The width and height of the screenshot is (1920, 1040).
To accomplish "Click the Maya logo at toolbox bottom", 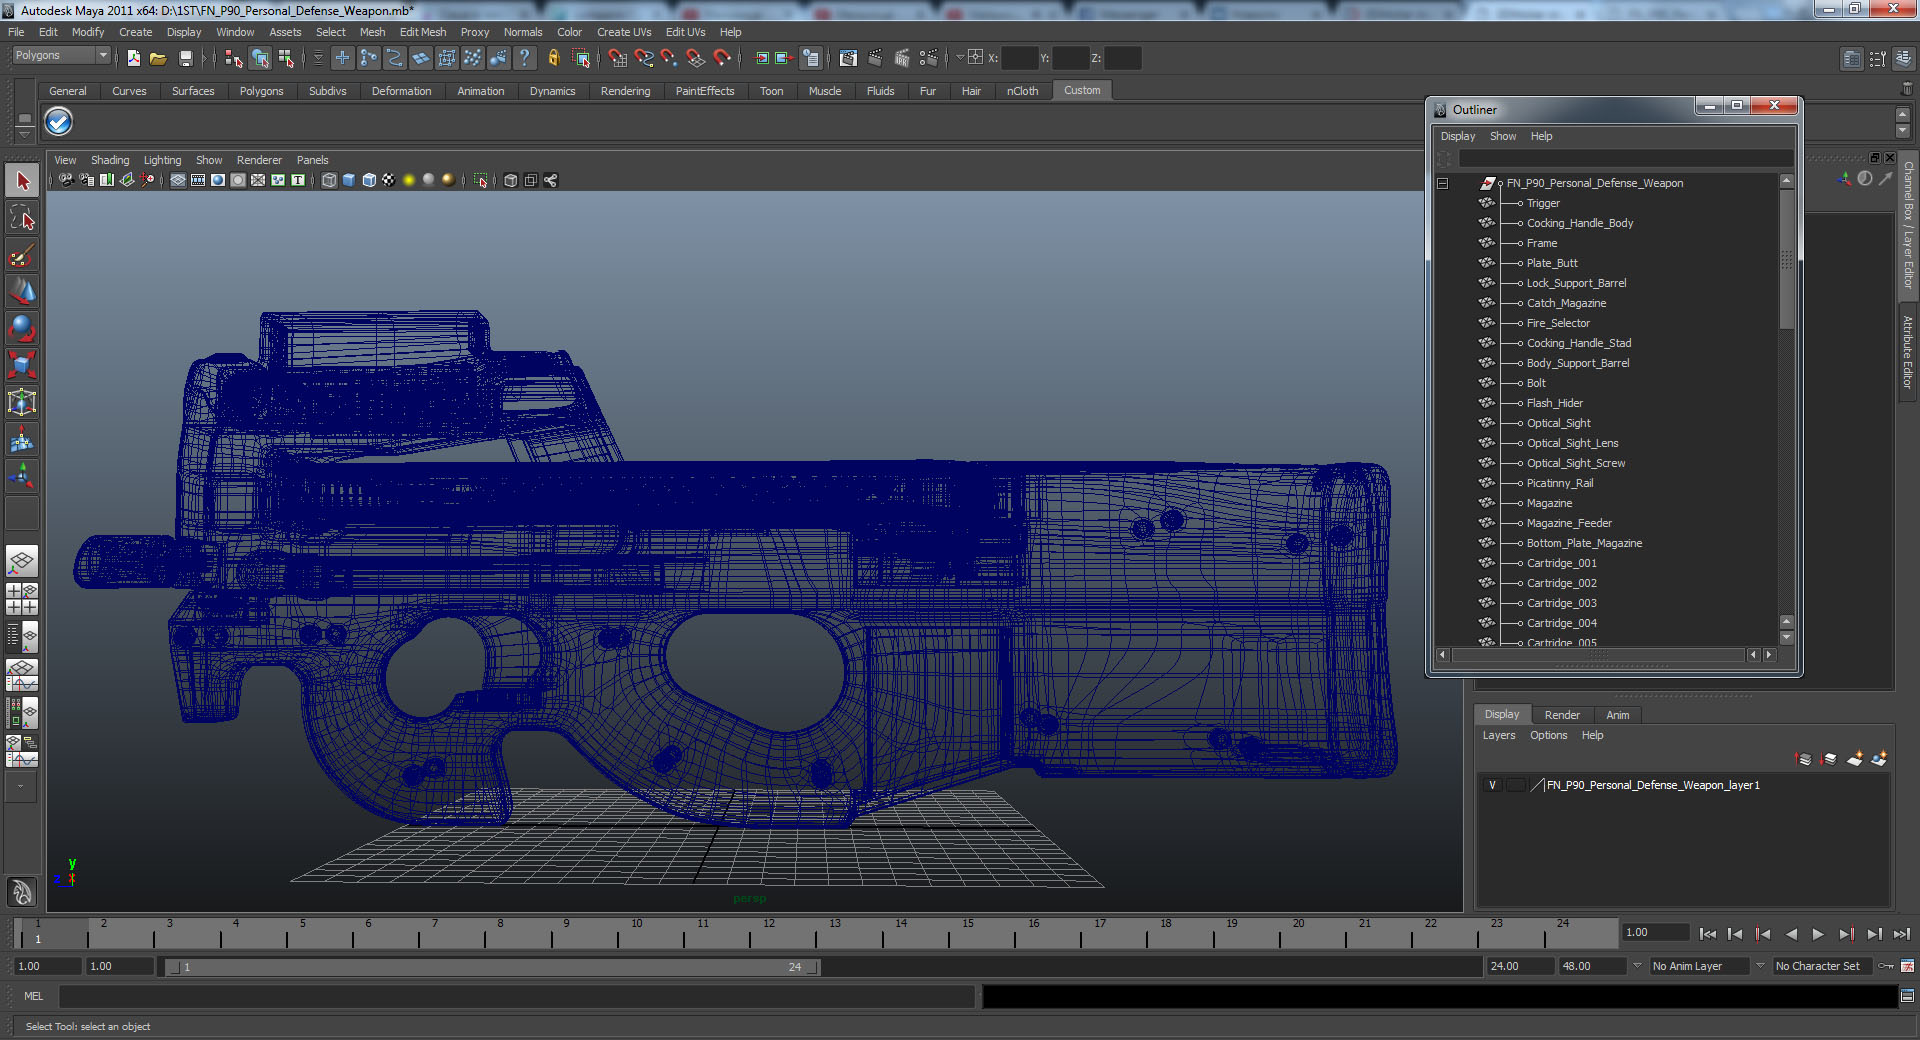I will point(22,891).
